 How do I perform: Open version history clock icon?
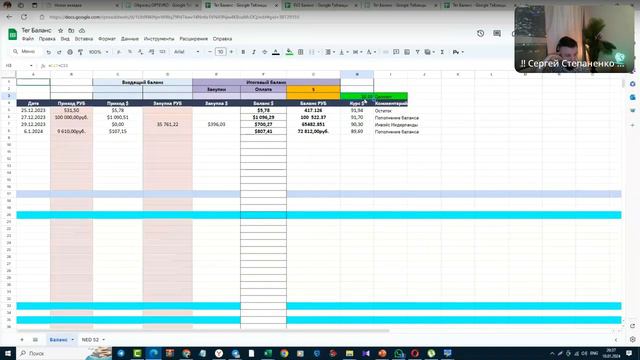pos(480,33)
